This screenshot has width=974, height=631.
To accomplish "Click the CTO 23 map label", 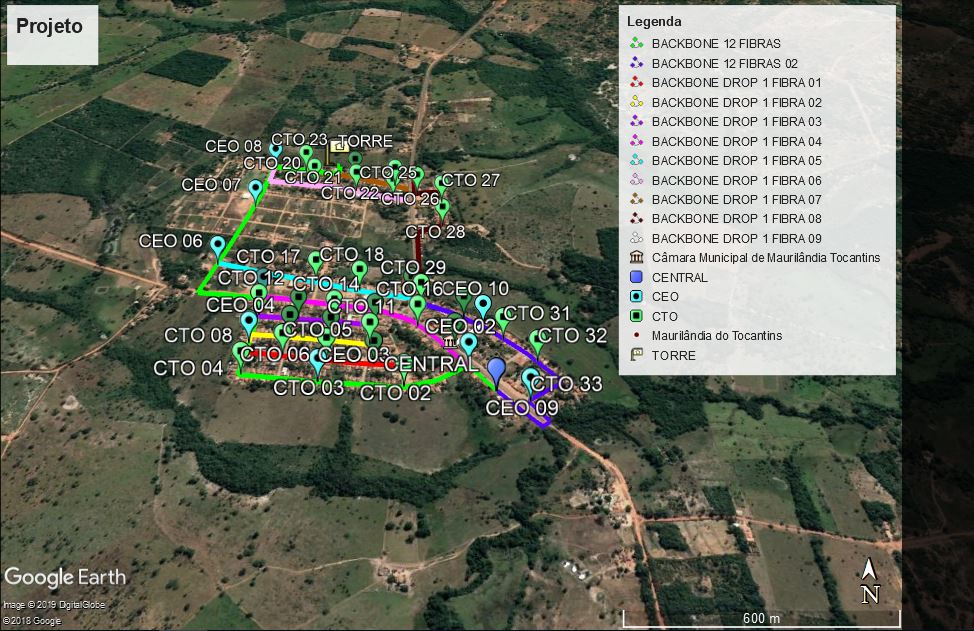I will click(299, 139).
